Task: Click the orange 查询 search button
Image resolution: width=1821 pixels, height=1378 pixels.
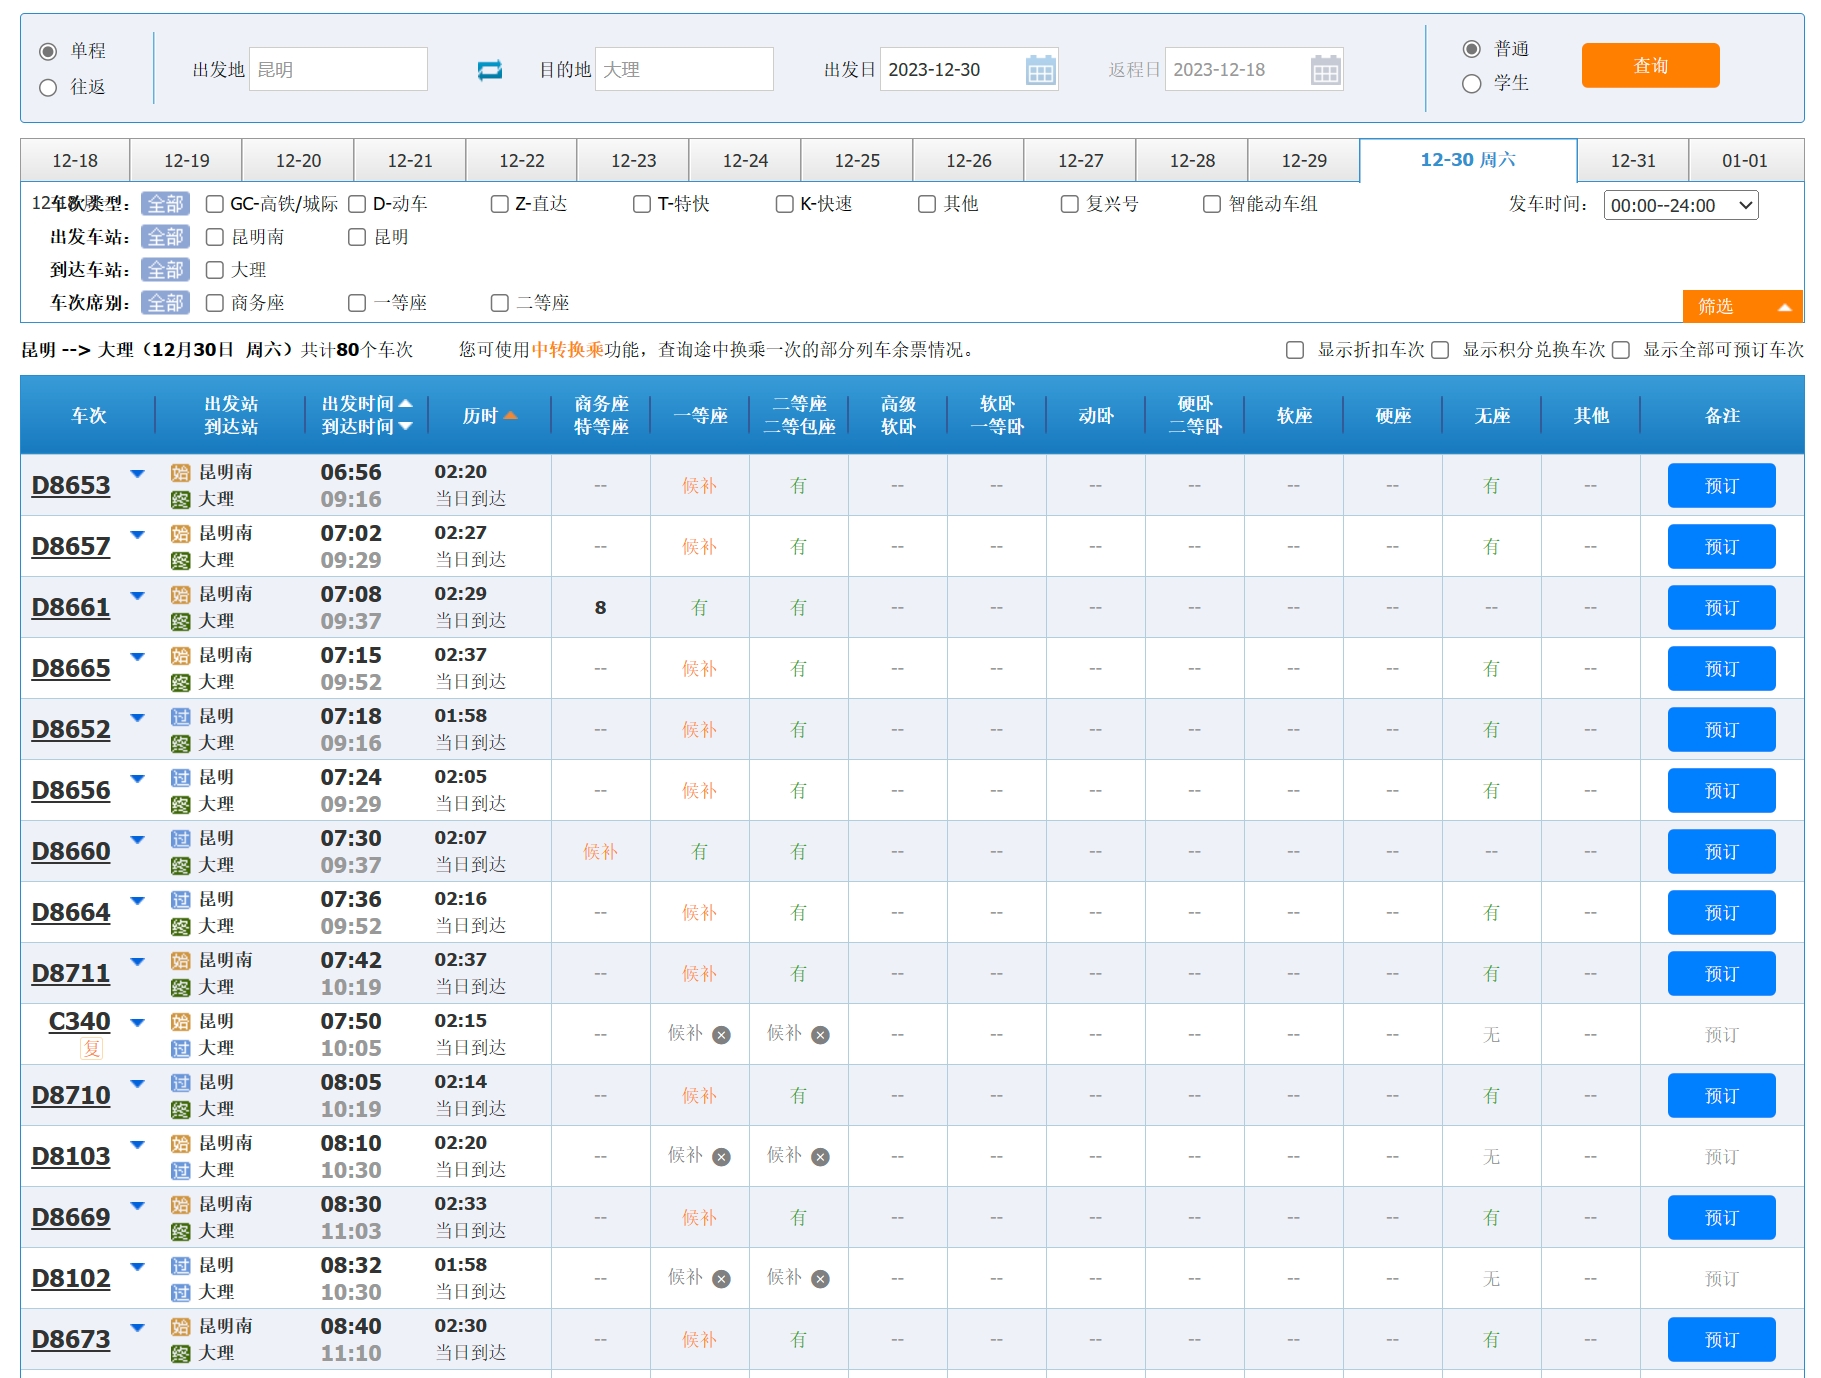Action: click(1650, 66)
